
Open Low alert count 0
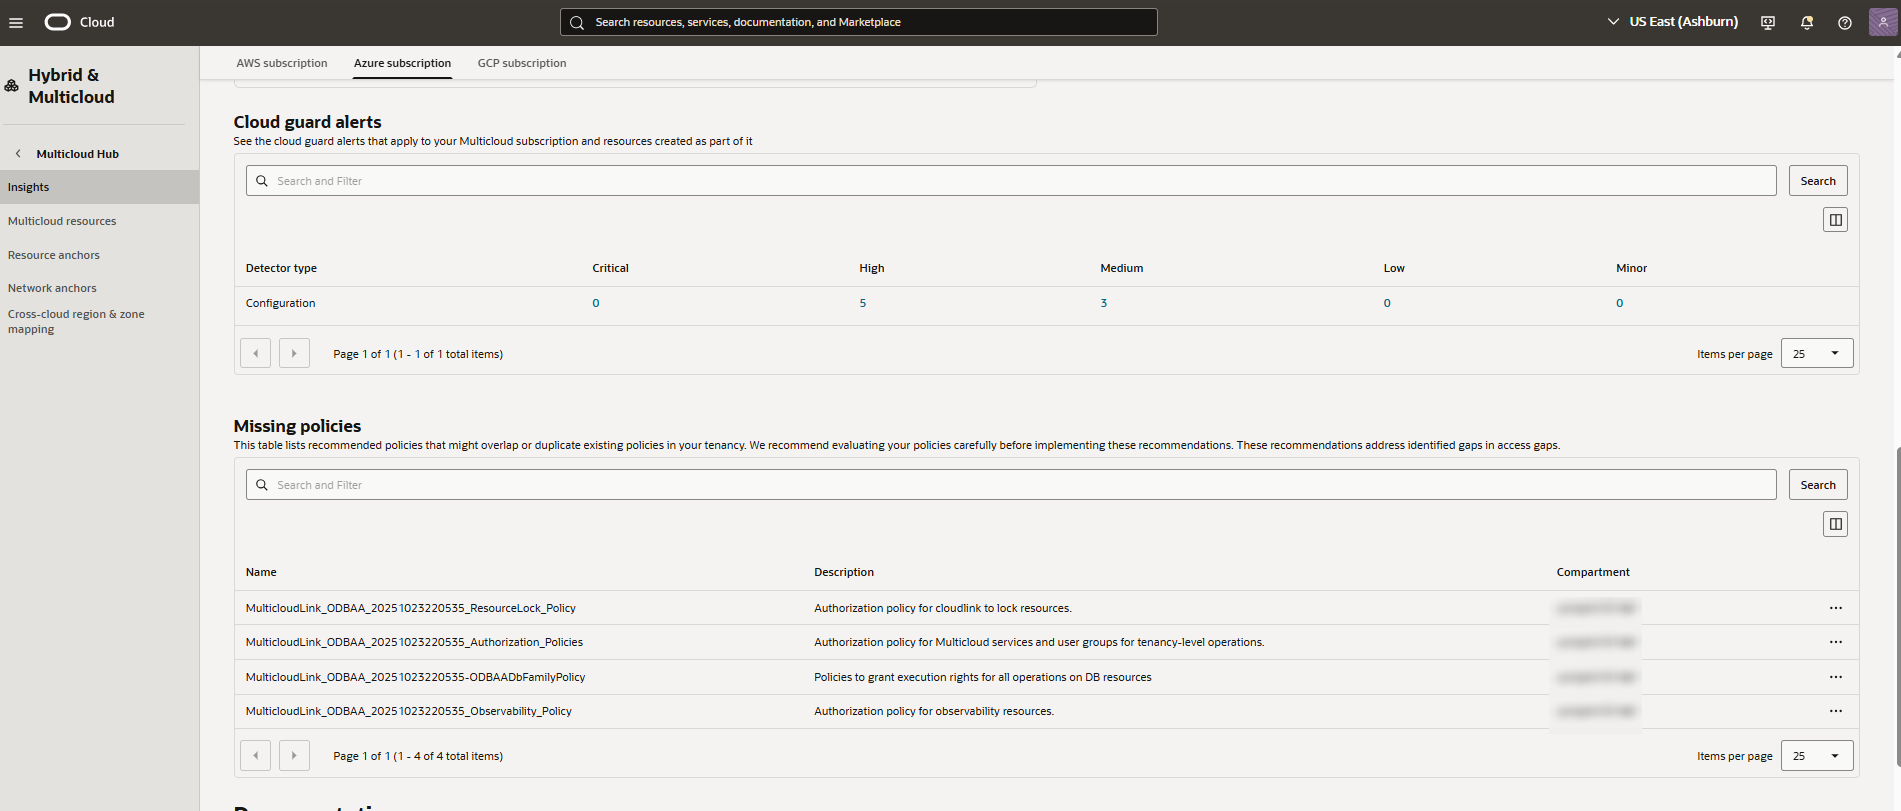1387,303
